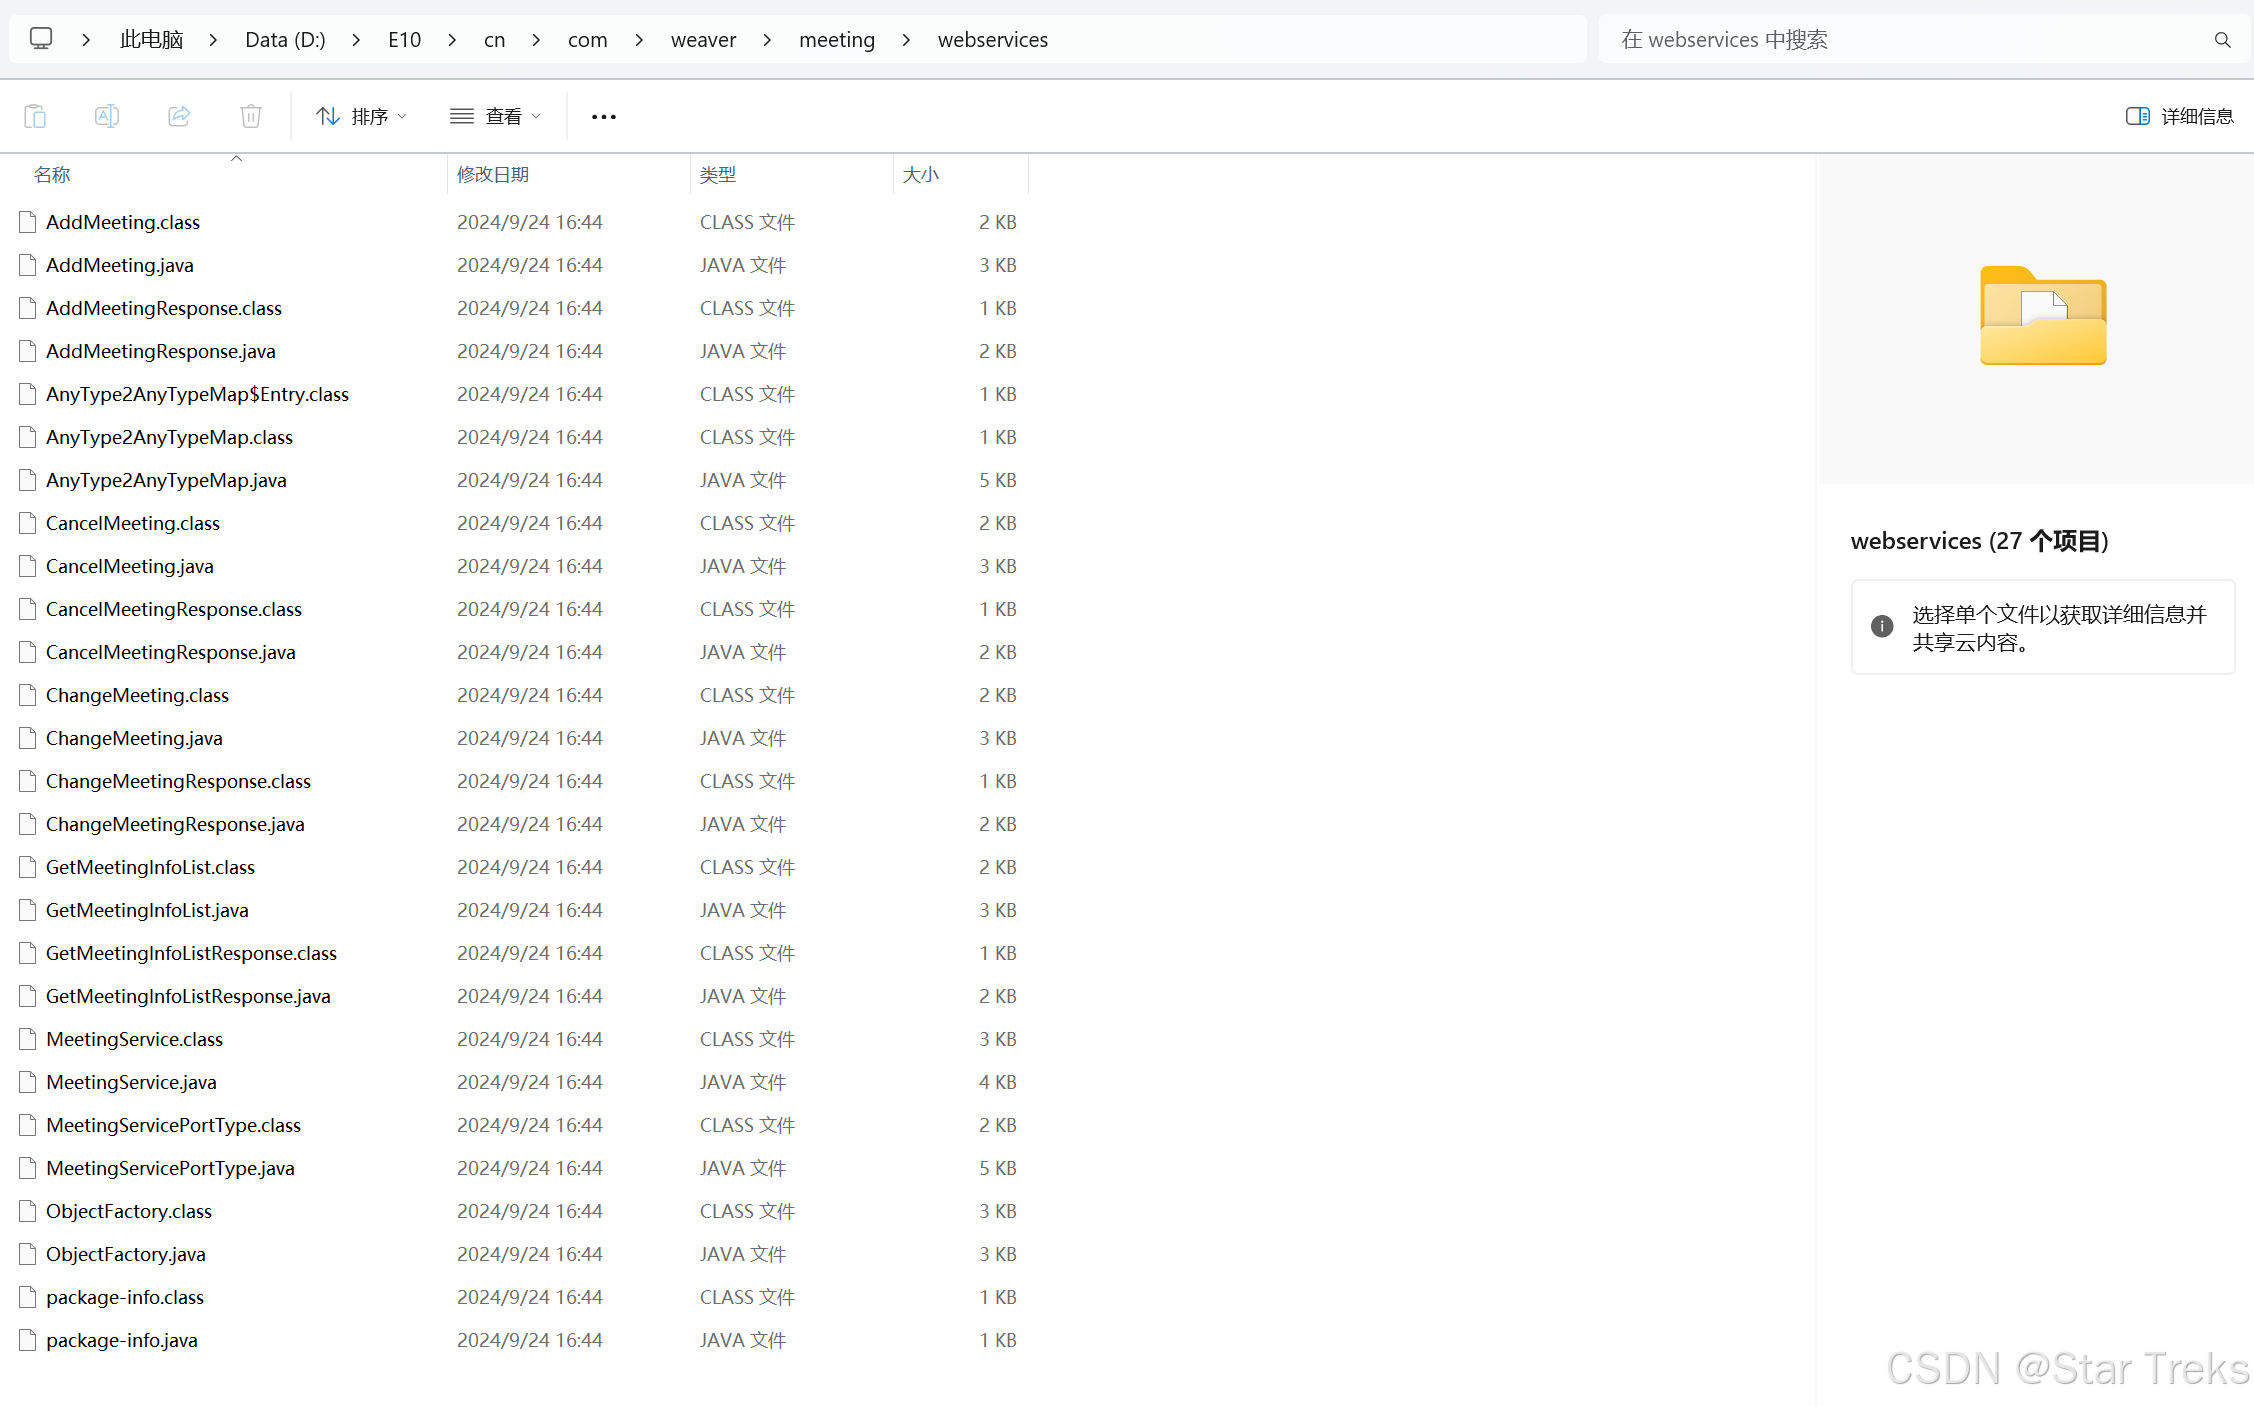Expand the chevron after weaver in path

pyautogui.click(x=767, y=40)
